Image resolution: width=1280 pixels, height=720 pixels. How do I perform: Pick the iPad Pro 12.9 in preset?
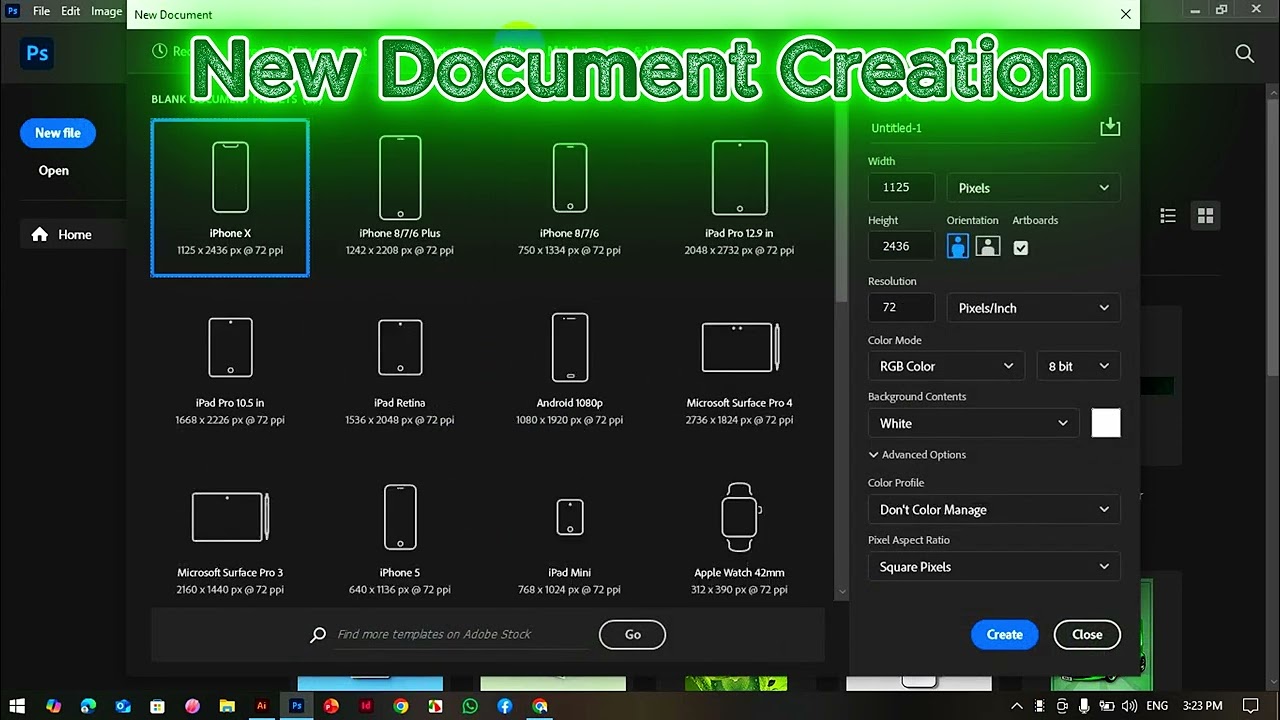tap(740, 198)
